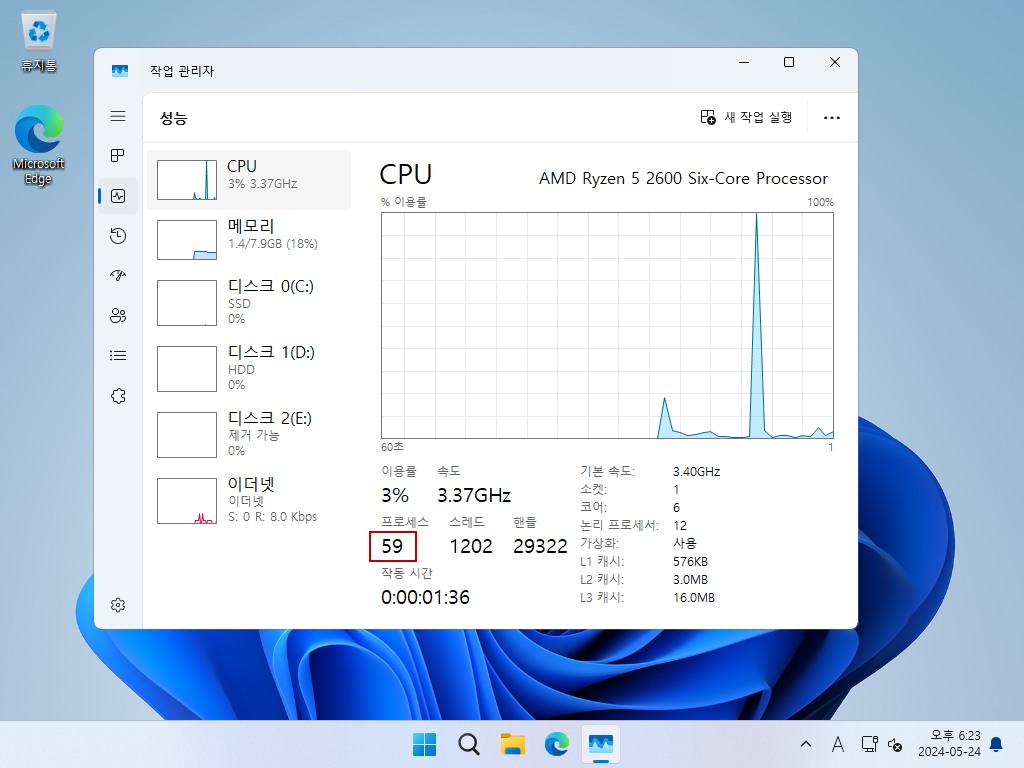Viewport: 1024px width, 768px height.
Task: Click the AMD Ryzen 5 2600 processor name
Action: coord(683,178)
